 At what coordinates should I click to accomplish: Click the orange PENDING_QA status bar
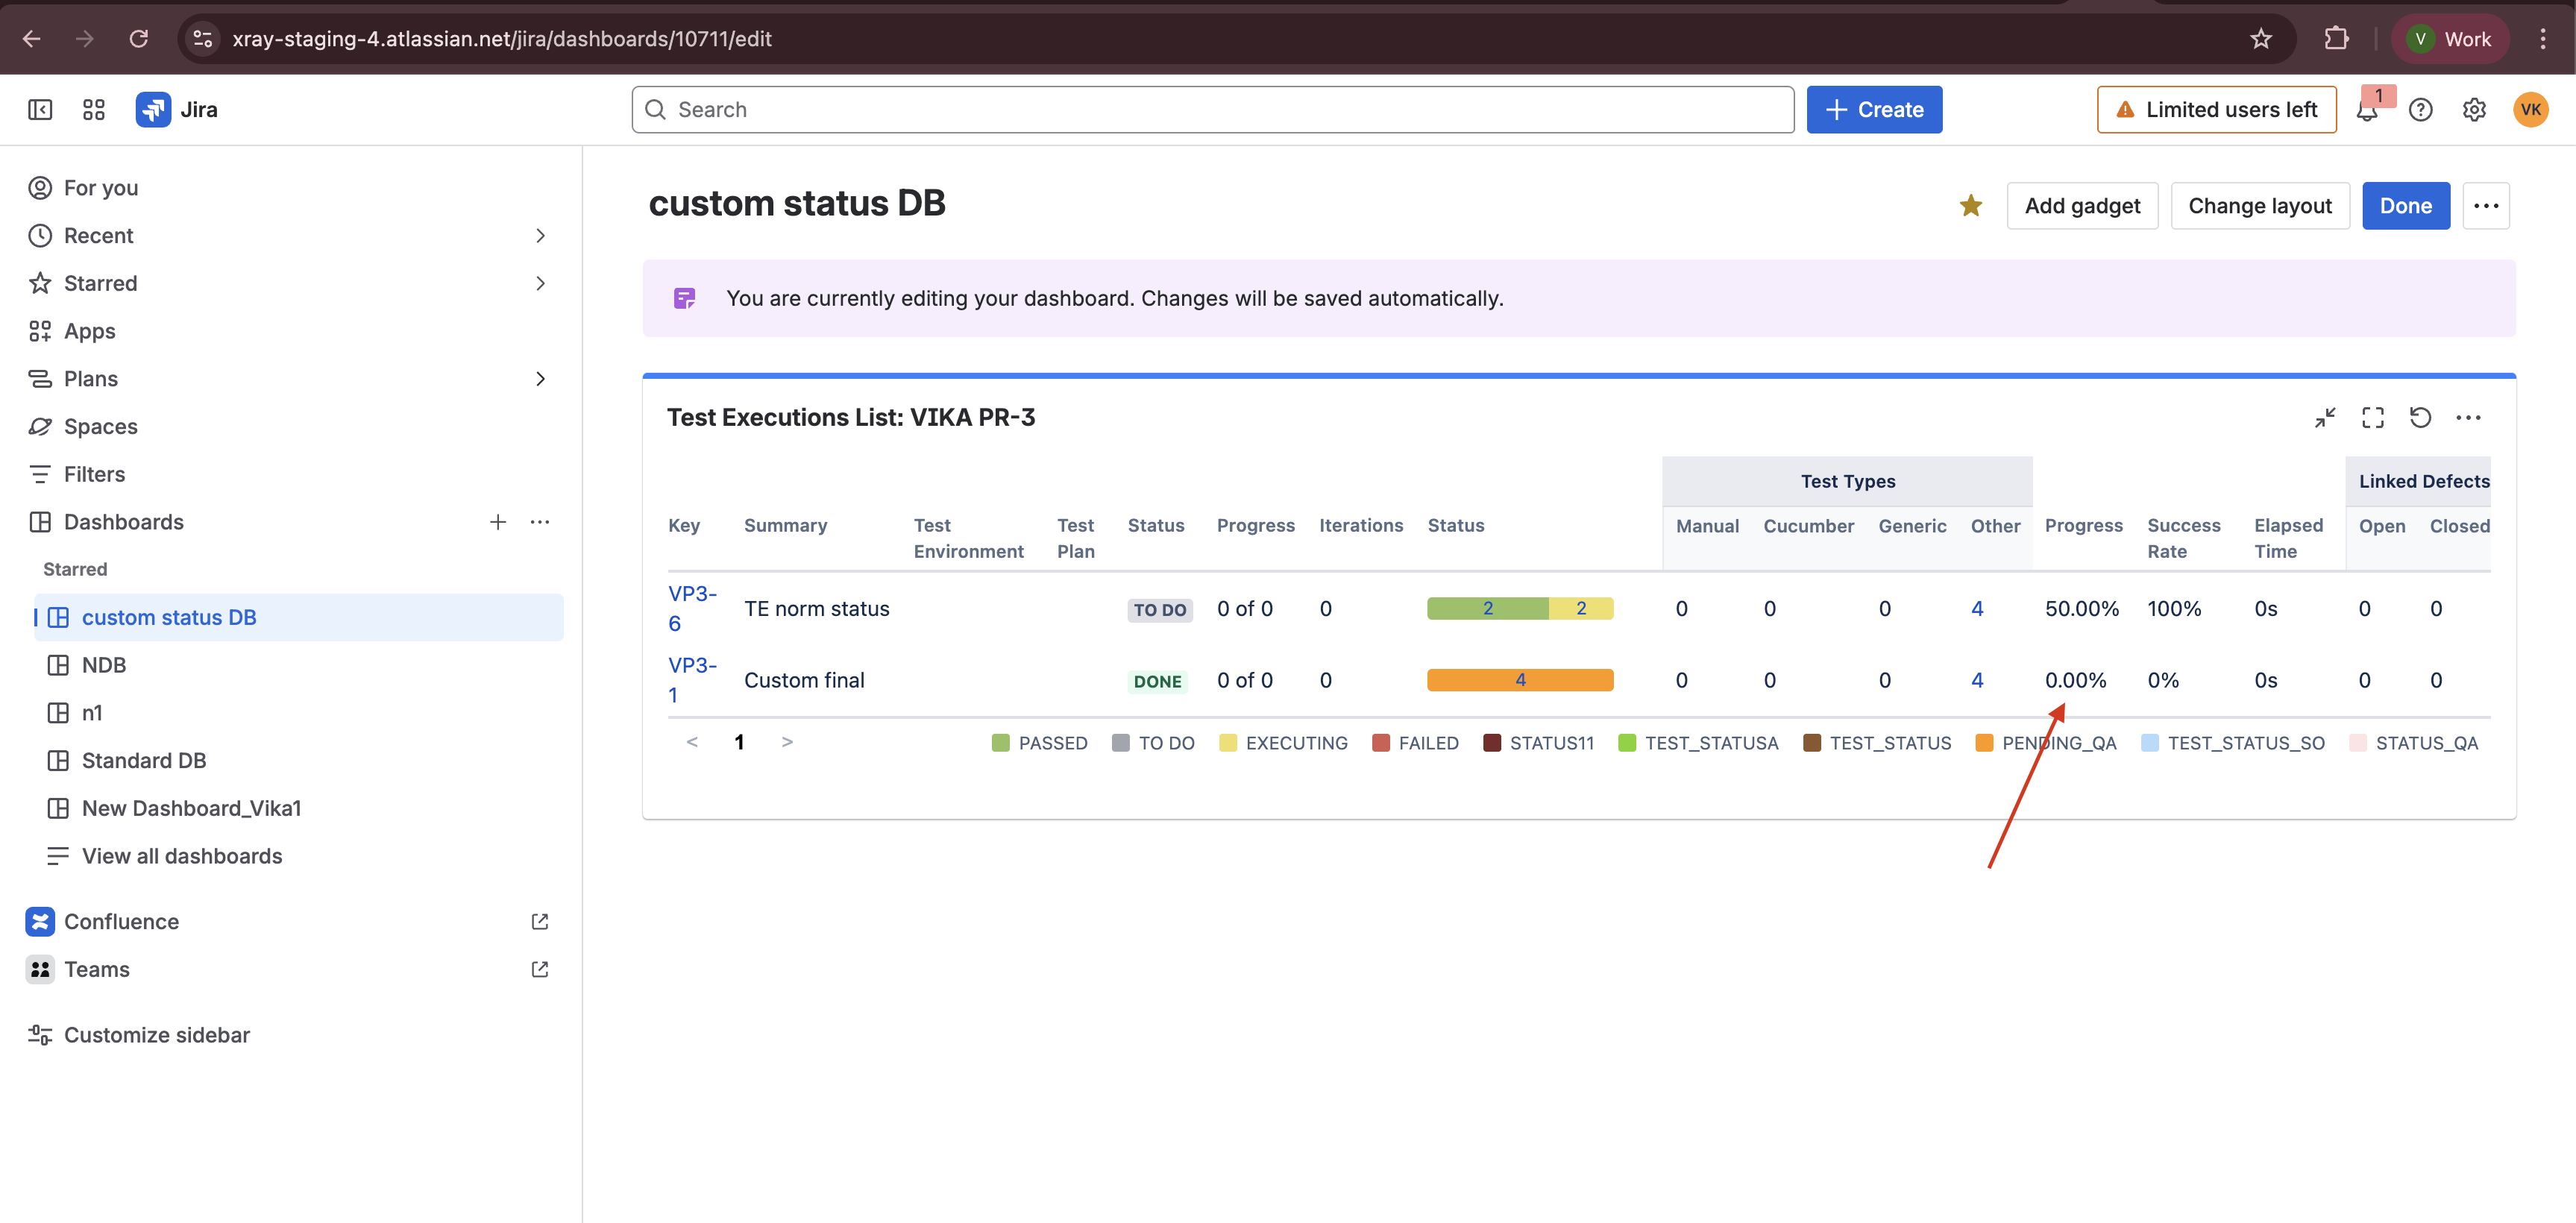[1519, 680]
